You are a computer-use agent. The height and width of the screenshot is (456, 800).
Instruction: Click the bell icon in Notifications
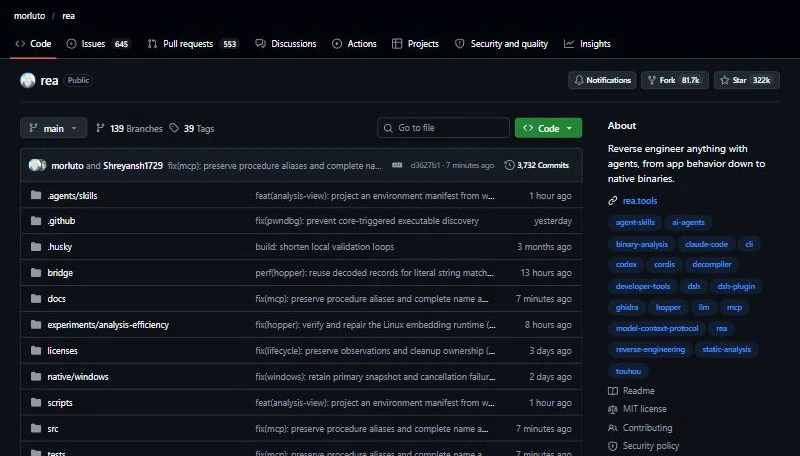(x=579, y=80)
